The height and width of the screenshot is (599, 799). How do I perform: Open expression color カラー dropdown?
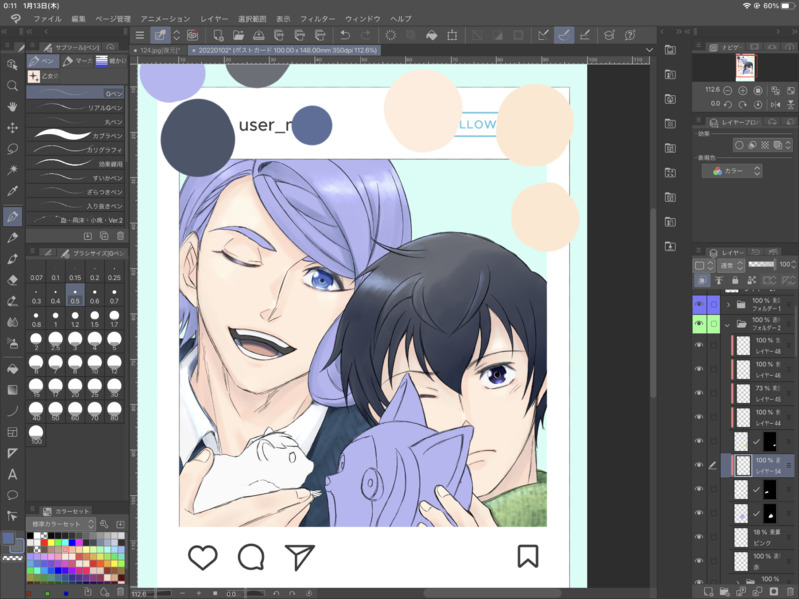click(x=732, y=171)
